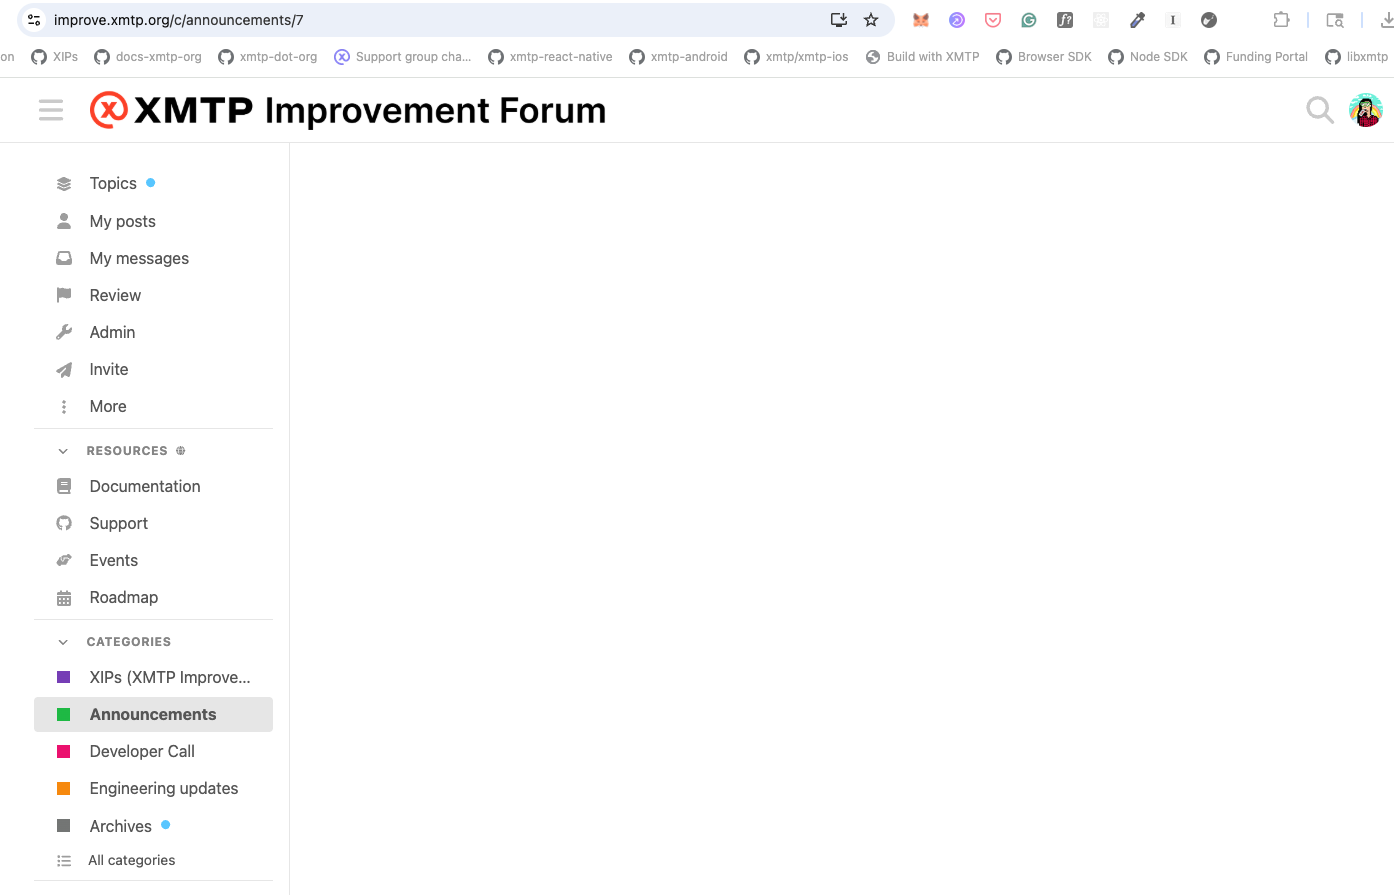1394x895 pixels.
Task: Click the browser Extensions puzzle icon
Action: coord(1281,20)
